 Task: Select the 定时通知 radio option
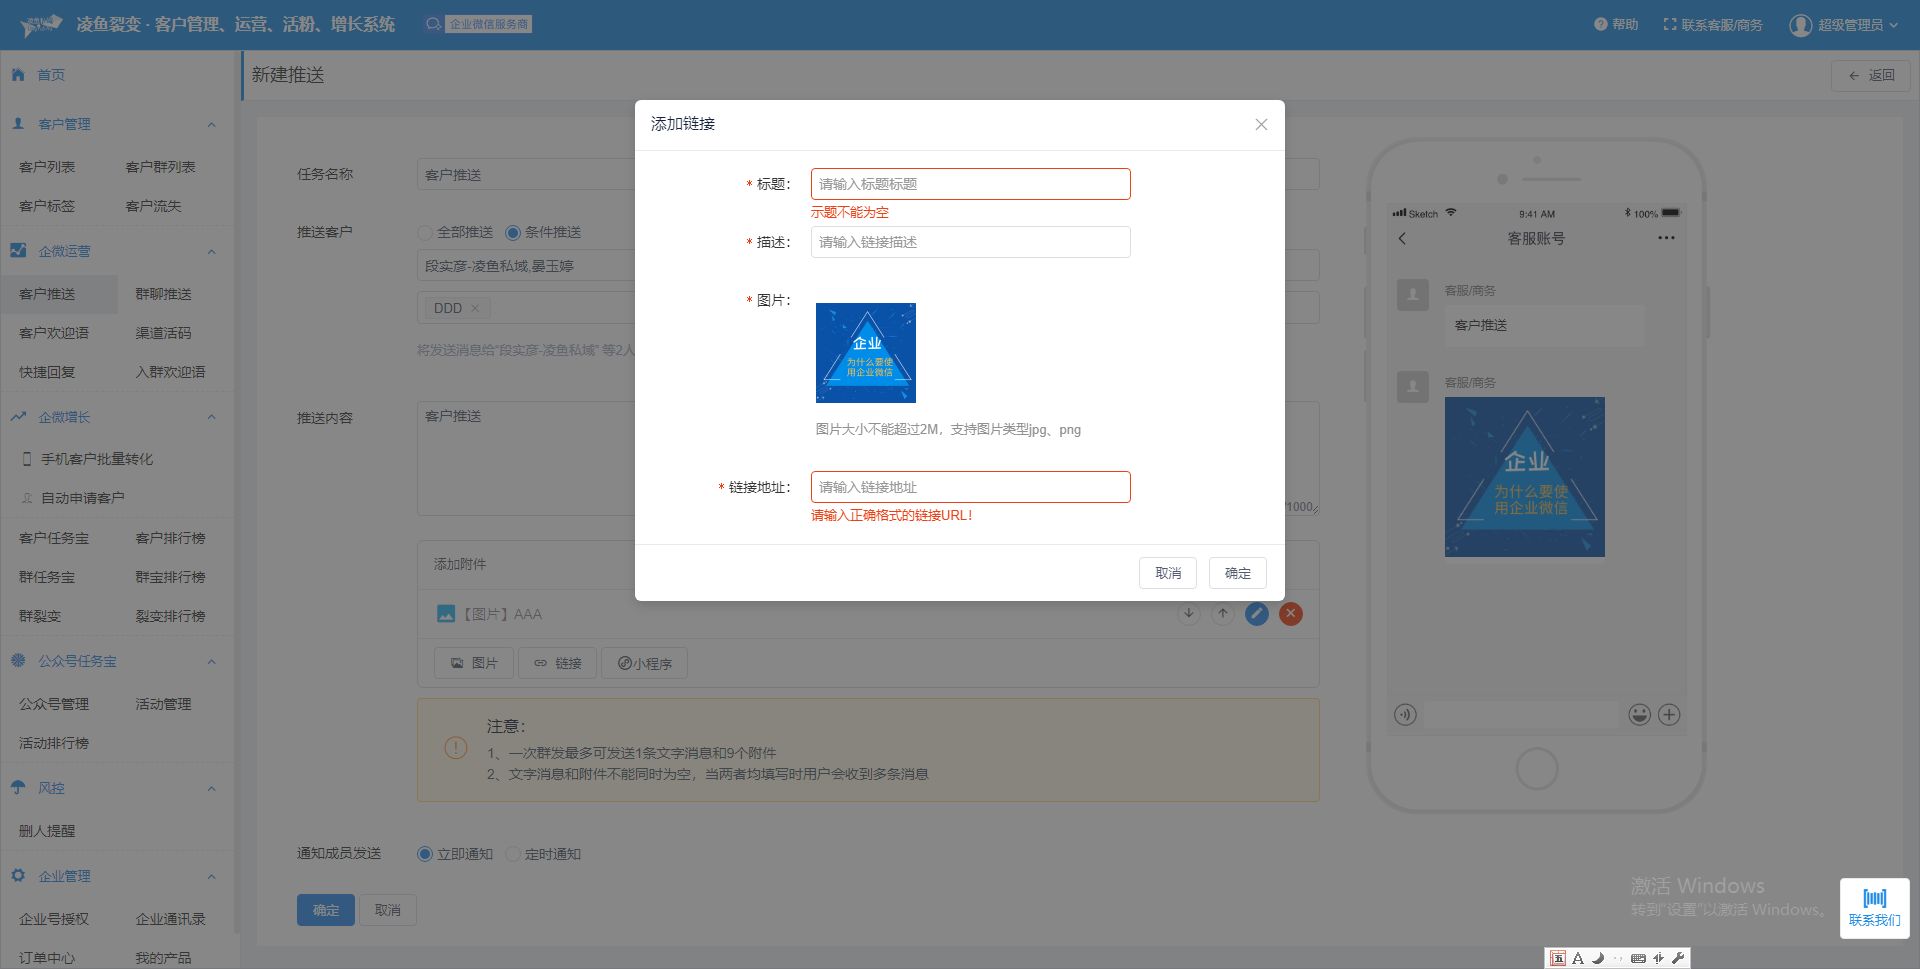(513, 854)
